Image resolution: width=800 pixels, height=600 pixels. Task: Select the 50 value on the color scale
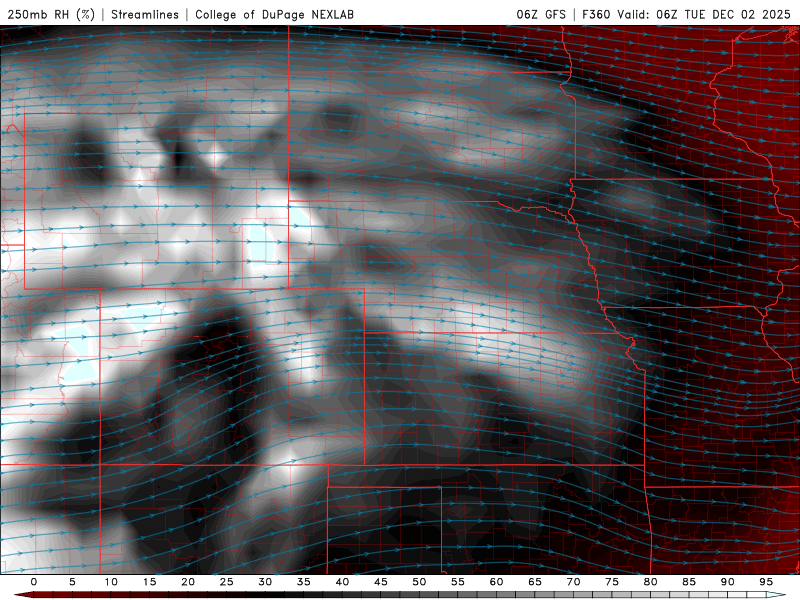[419, 582]
